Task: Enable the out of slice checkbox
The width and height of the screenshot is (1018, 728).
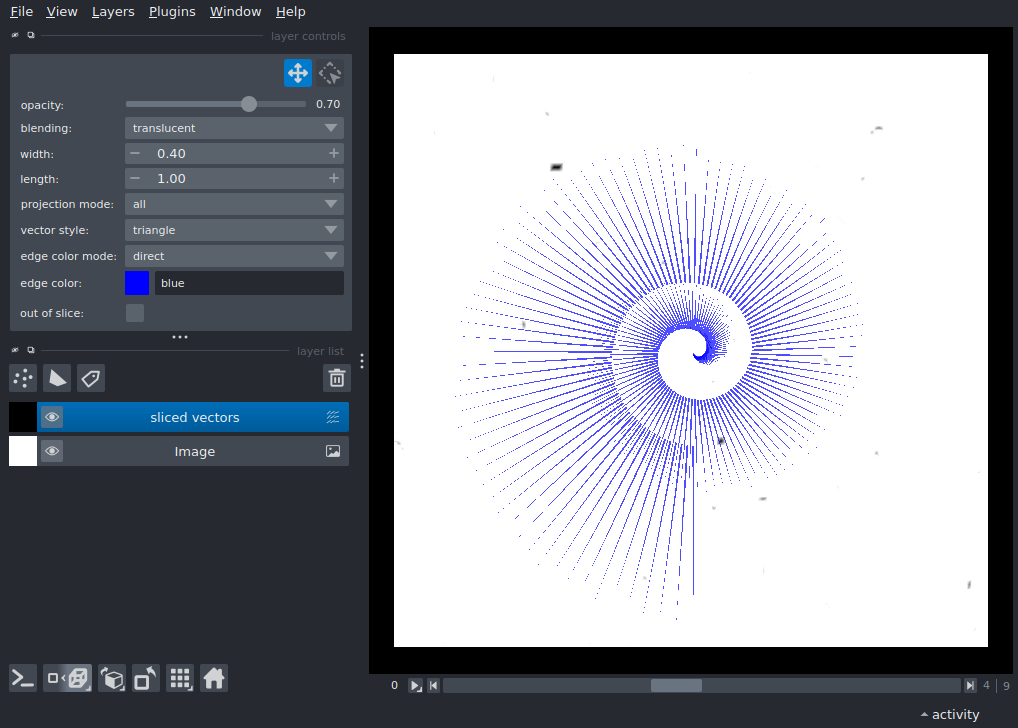Action: pos(135,313)
